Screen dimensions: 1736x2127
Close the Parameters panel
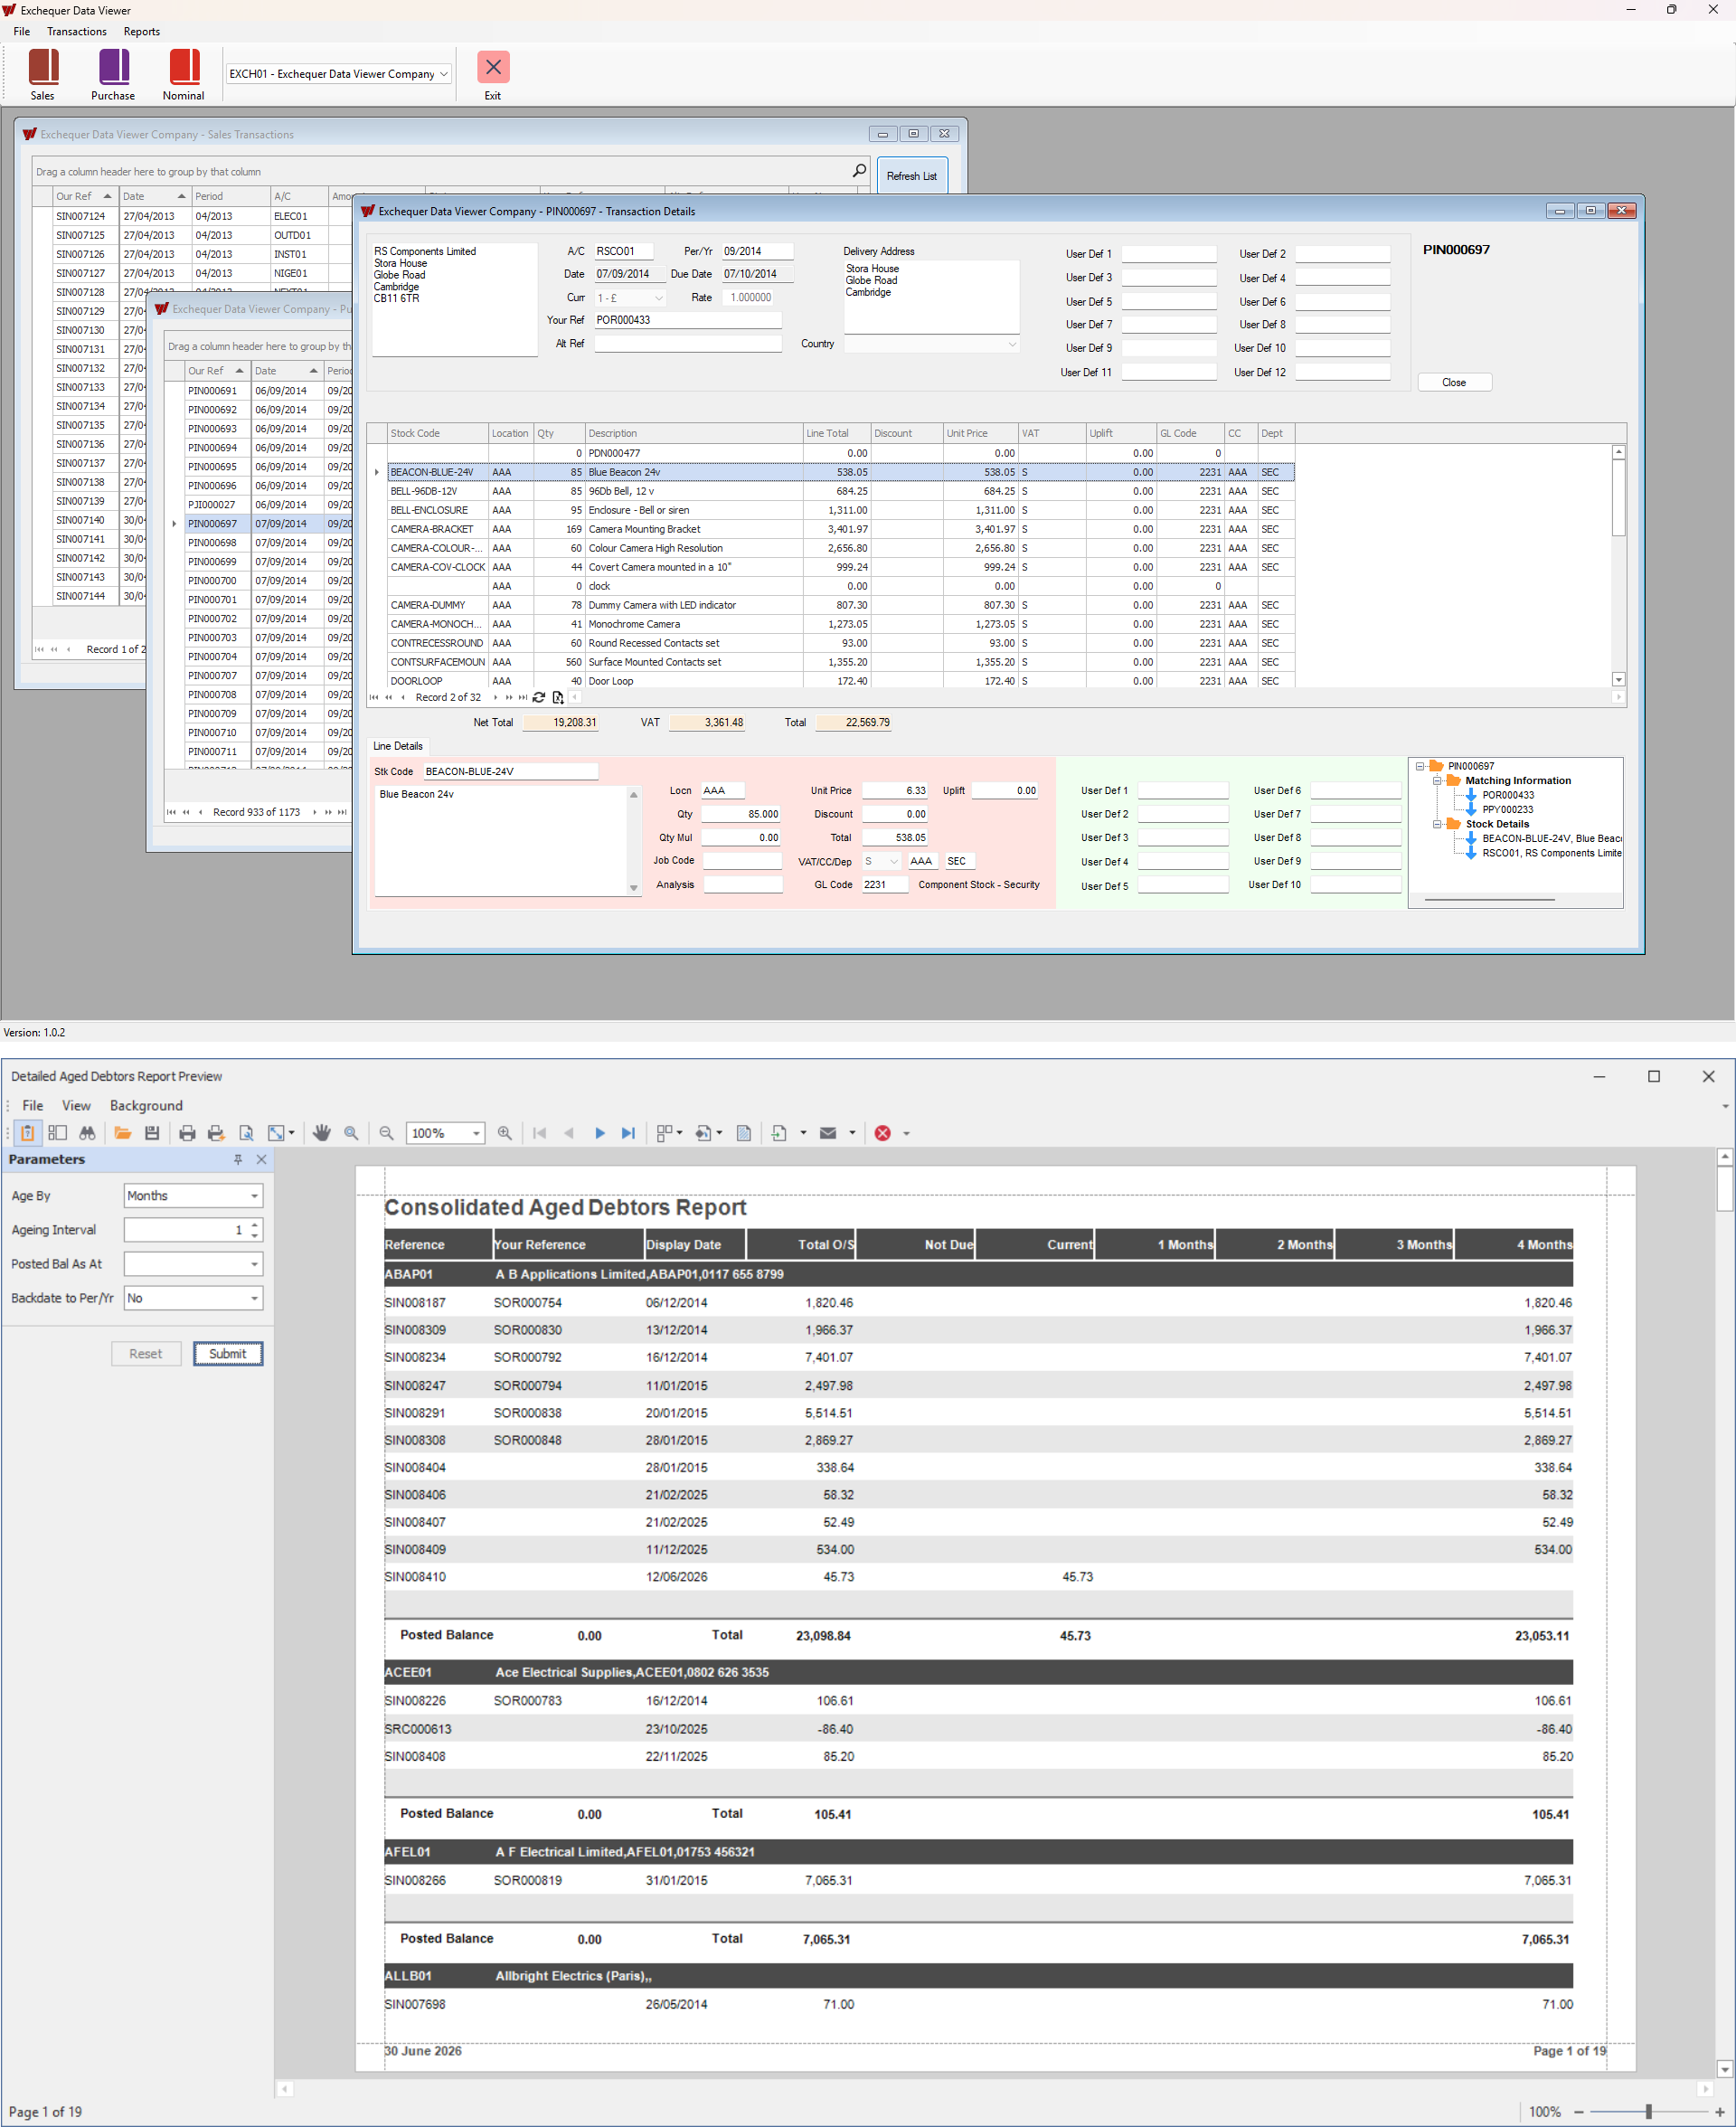[x=262, y=1159]
